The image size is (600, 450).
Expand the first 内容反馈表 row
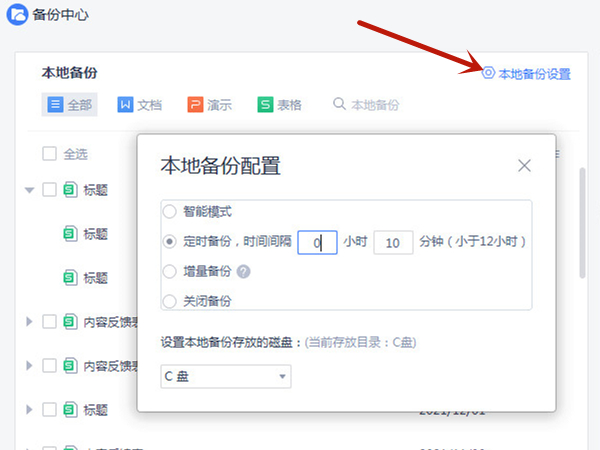click(x=29, y=322)
